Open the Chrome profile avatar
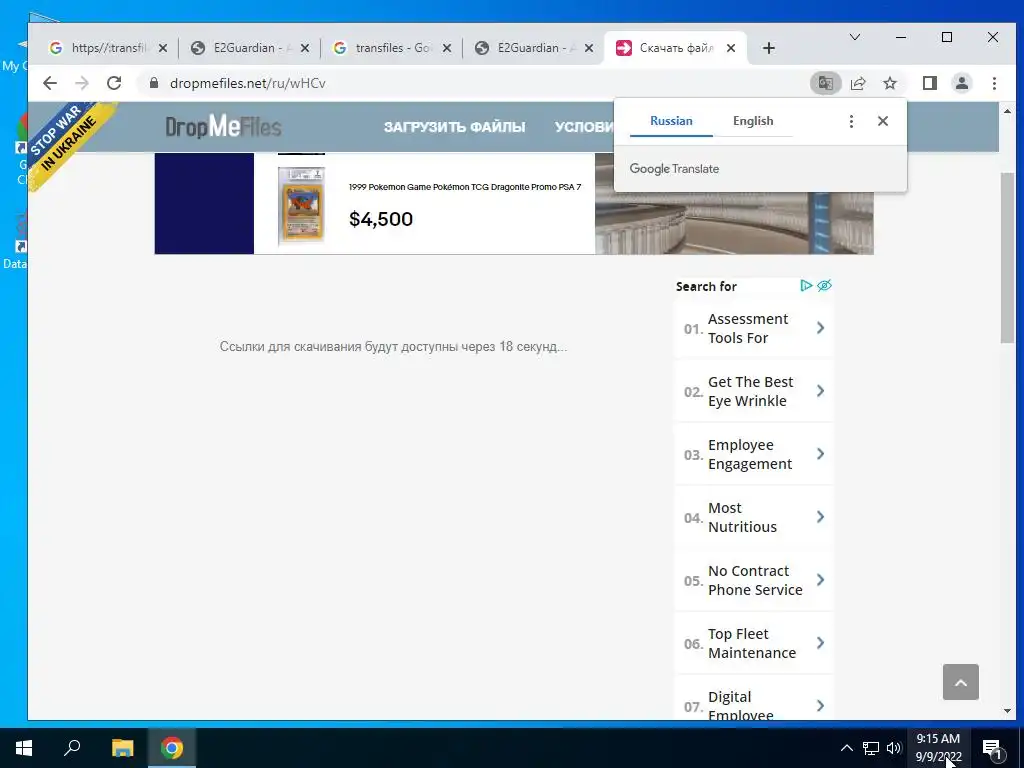 click(962, 83)
